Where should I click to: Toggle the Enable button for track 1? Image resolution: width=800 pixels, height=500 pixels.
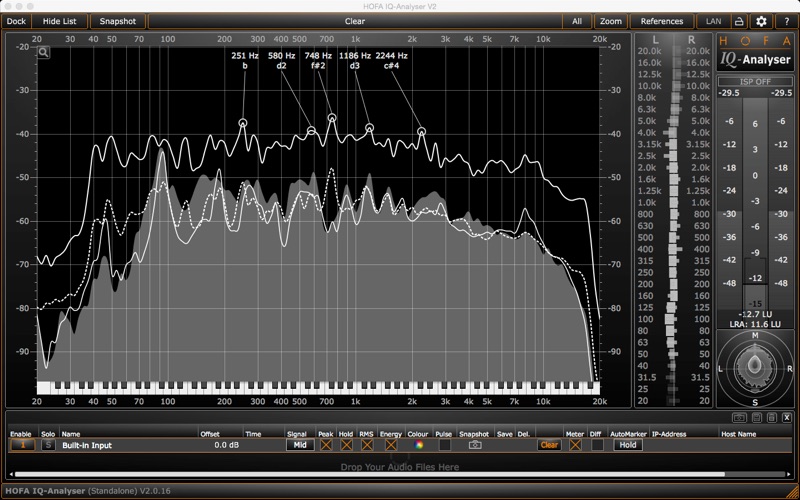[22, 445]
